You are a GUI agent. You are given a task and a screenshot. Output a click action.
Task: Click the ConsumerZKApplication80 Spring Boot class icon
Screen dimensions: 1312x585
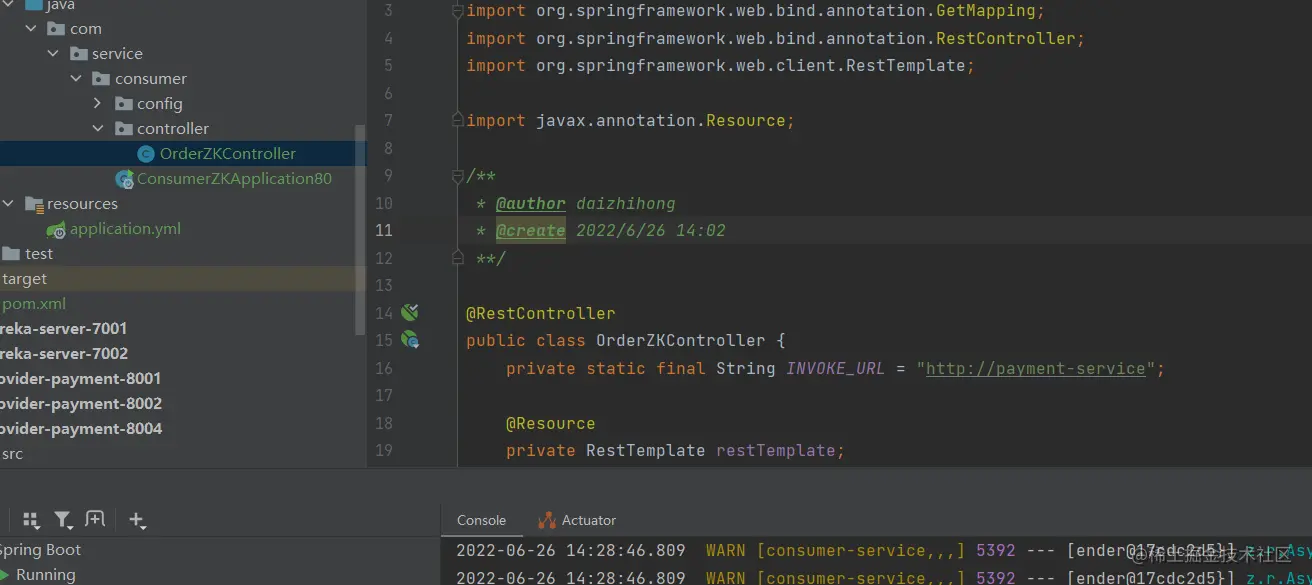(124, 179)
